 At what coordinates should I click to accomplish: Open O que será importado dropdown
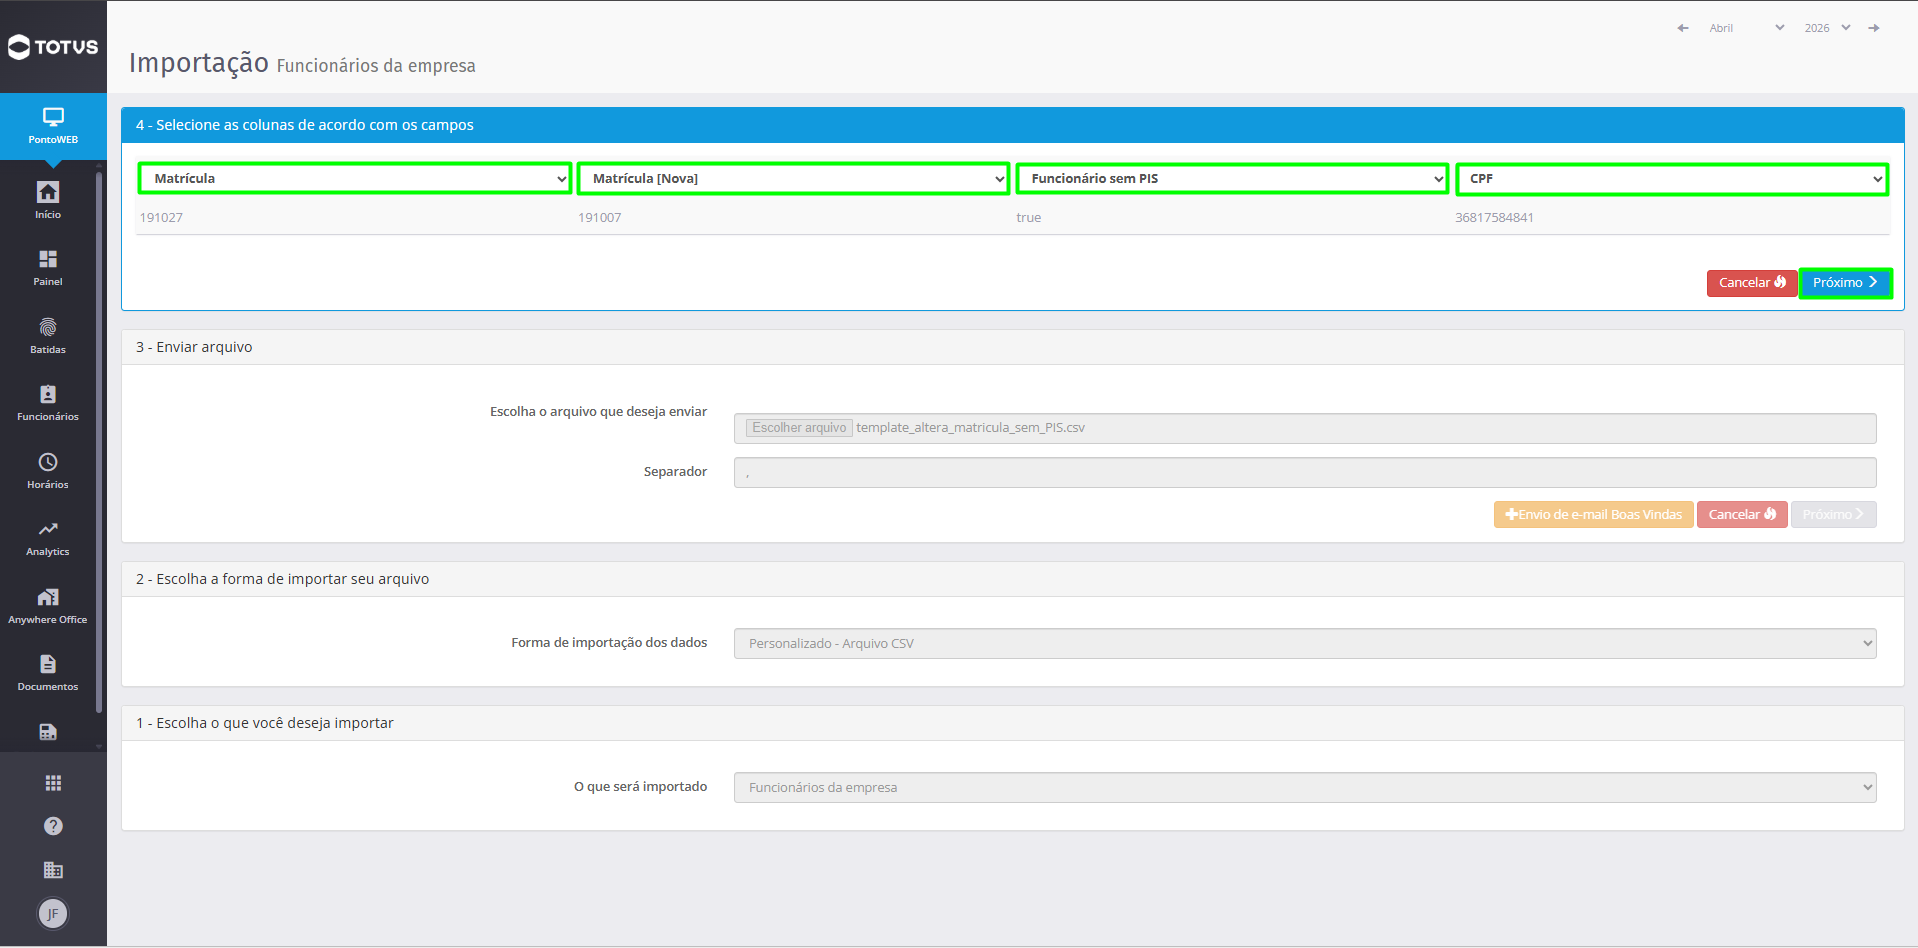[1305, 787]
